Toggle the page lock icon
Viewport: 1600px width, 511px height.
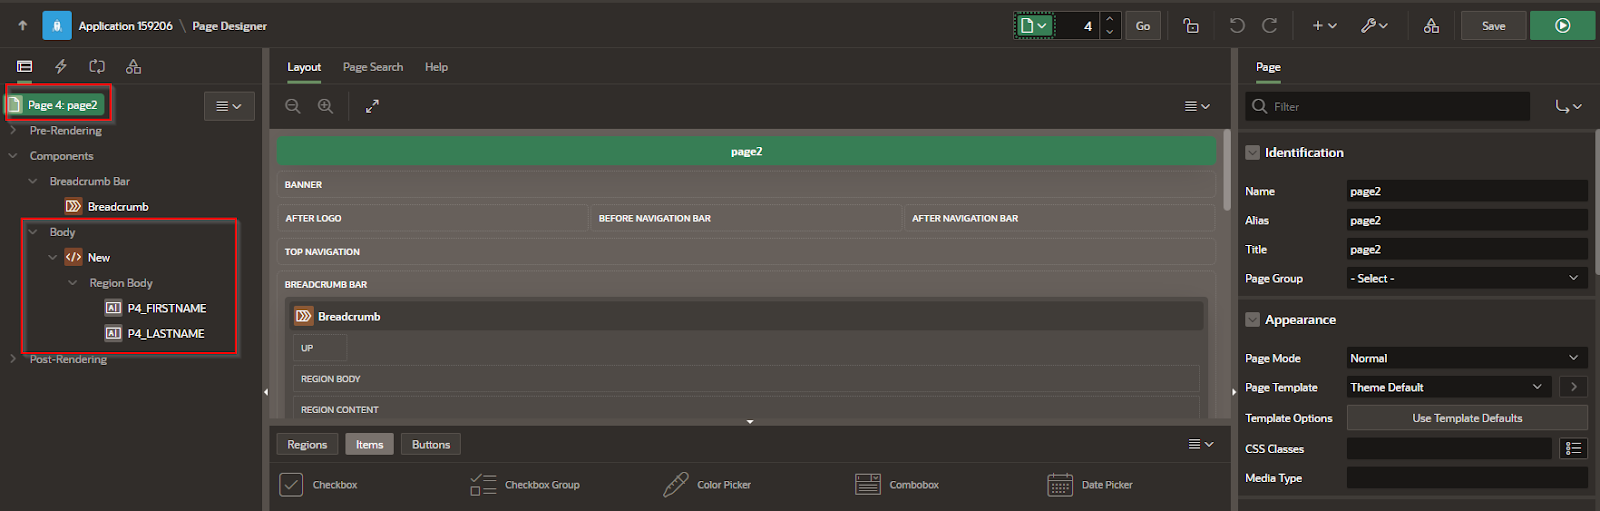click(1190, 26)
